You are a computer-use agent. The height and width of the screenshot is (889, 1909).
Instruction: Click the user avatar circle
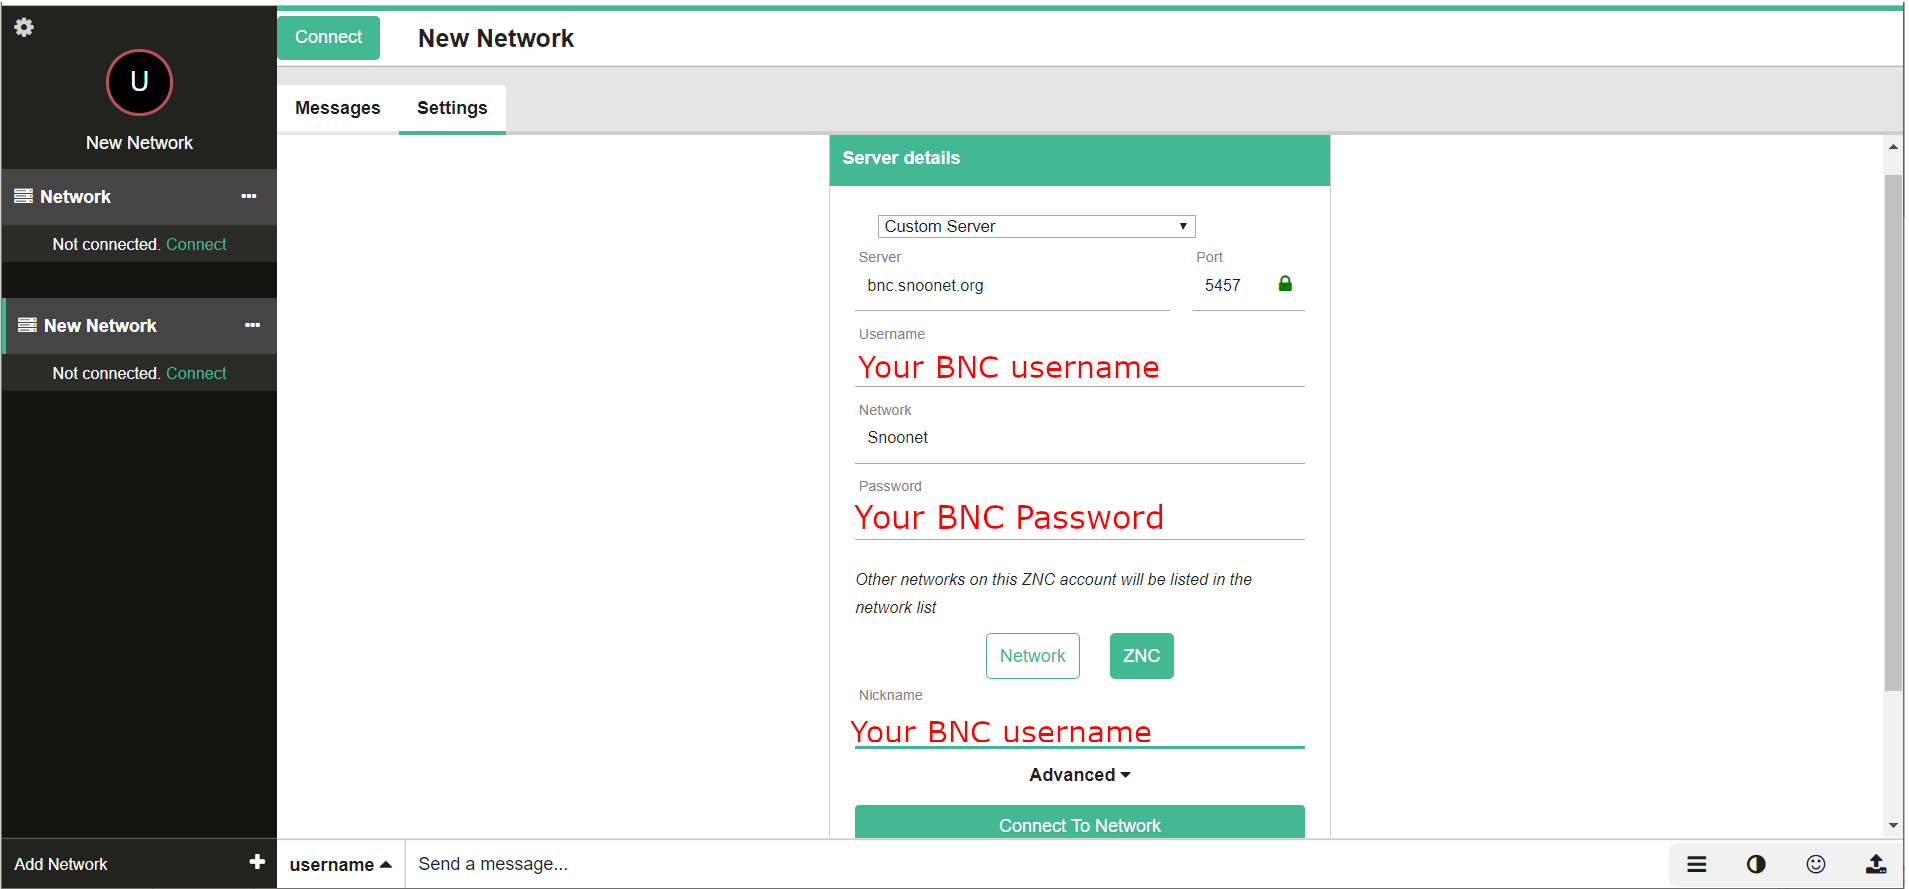(139, 82)
